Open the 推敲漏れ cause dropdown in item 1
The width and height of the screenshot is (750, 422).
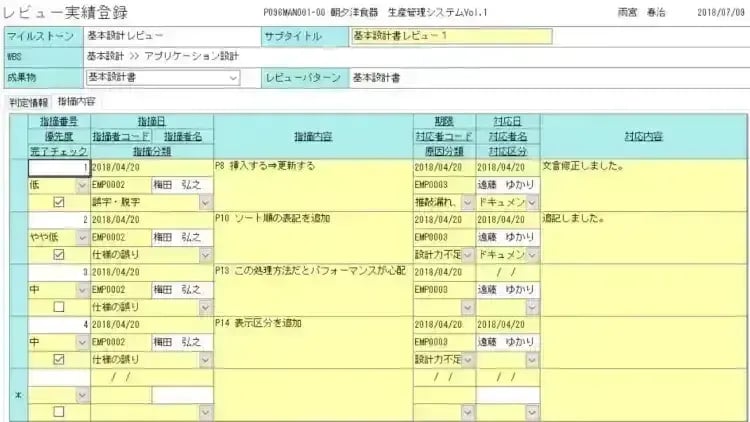tap(467, 202)
